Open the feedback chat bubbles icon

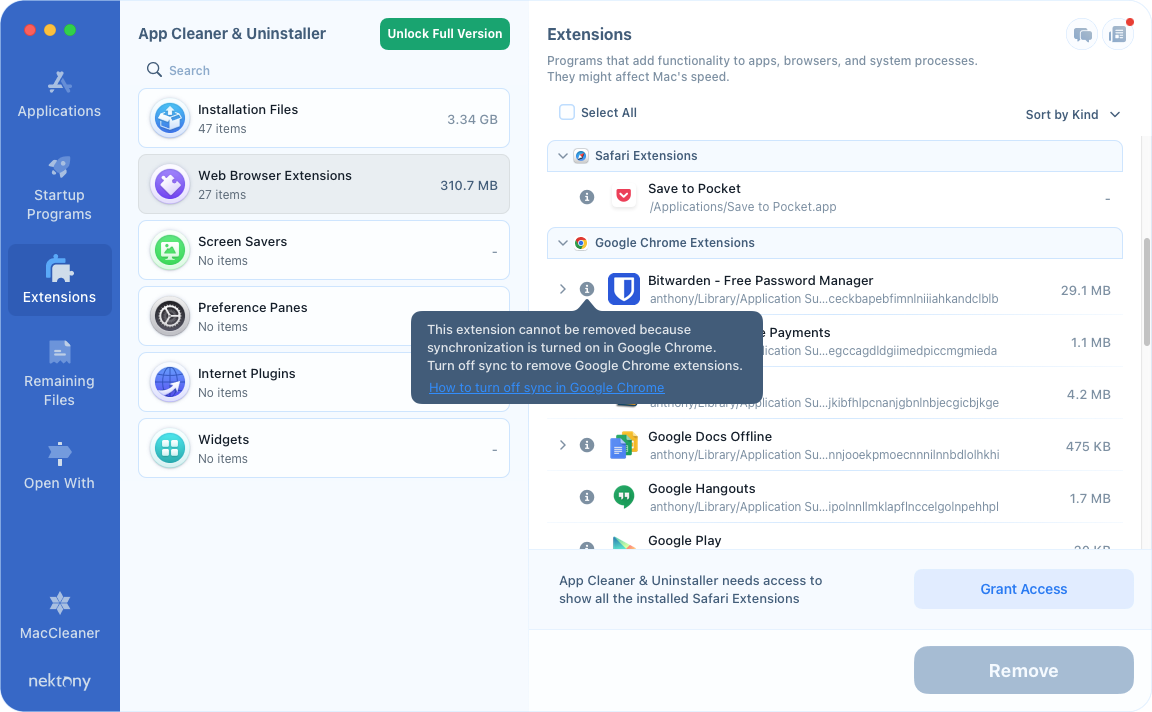(1082, 35)
